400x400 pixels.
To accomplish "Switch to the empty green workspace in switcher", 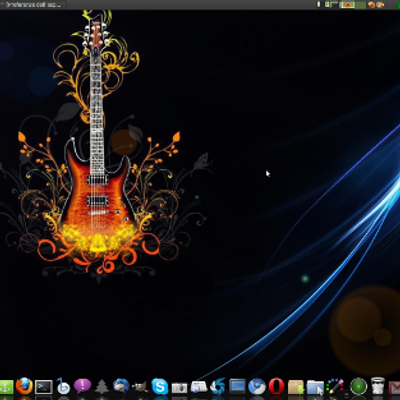I will tap(360, 4).
